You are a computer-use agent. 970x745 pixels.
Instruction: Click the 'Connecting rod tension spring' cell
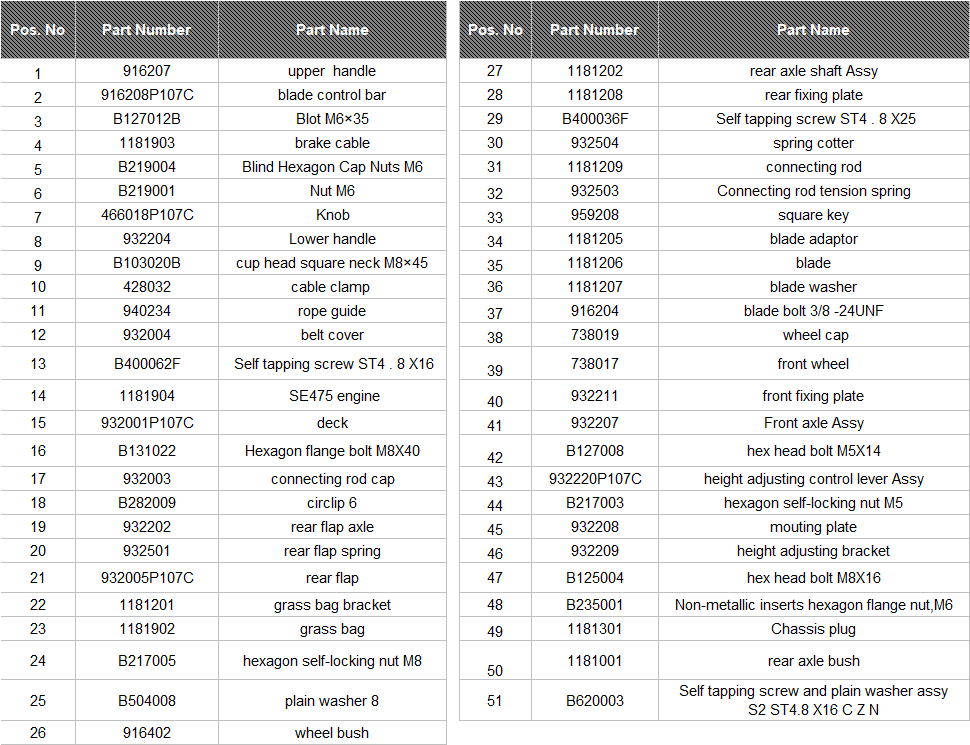point(813,191)
